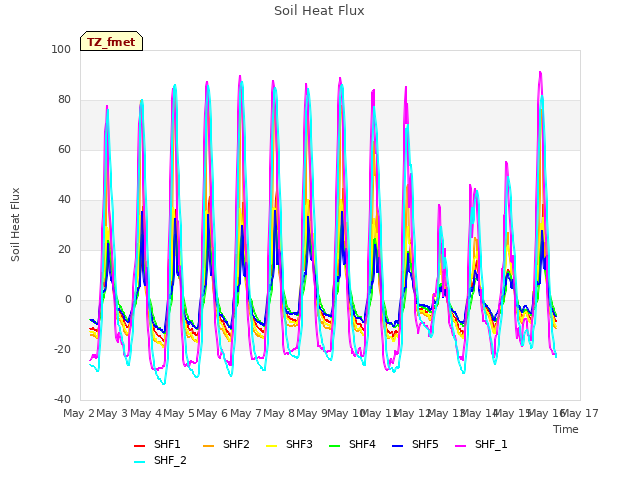This screenshot has width=640, height=480.
Task: Click the May 5 x-axis label
Action: click(x=179, y=413)
